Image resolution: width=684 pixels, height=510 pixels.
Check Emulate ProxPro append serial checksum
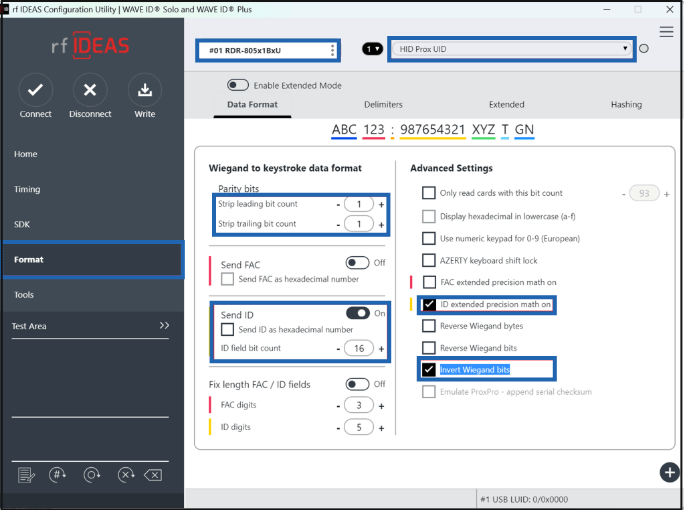[x=429, y=391]
